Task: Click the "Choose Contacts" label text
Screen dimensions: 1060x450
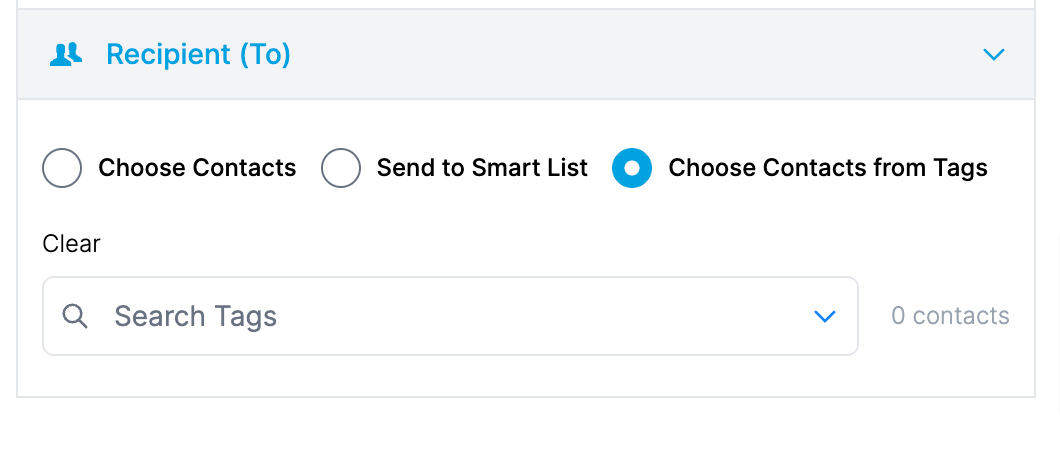Action: 197,168
